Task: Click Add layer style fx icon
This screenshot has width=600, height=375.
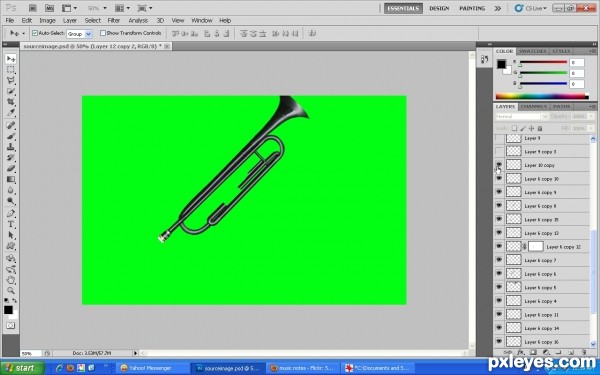Action: point(520,352)
